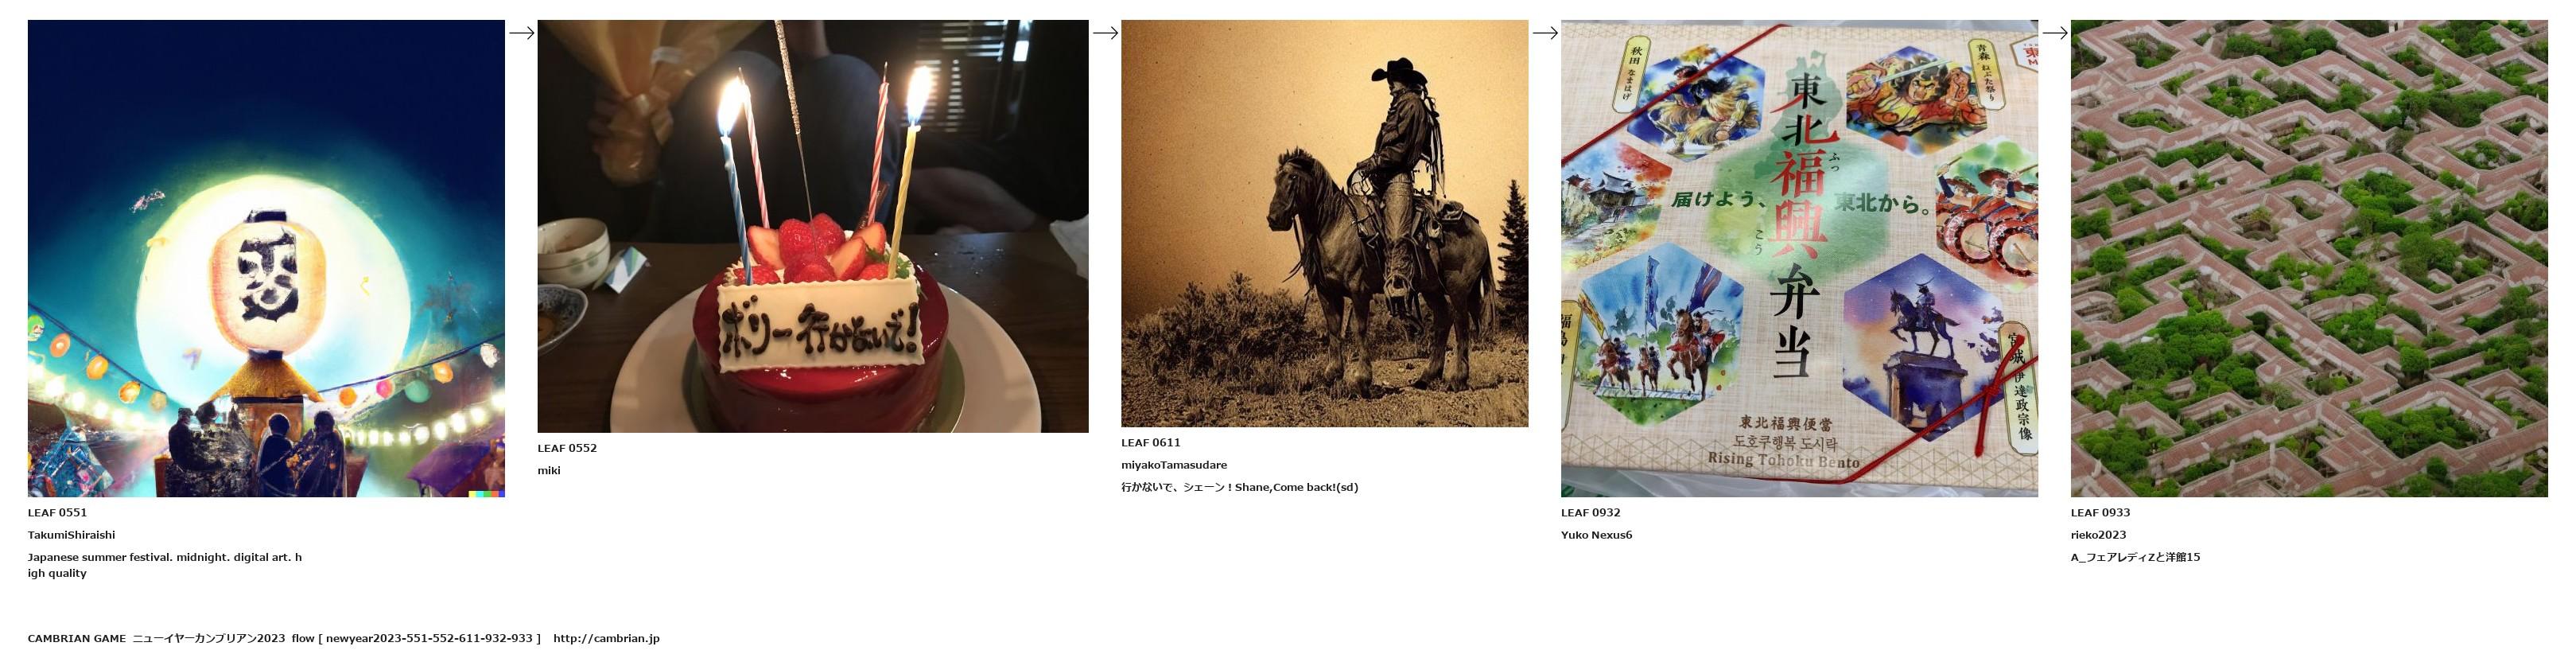
Task: Click the Shane, Come back! caption
Action: pos(1239,487)
